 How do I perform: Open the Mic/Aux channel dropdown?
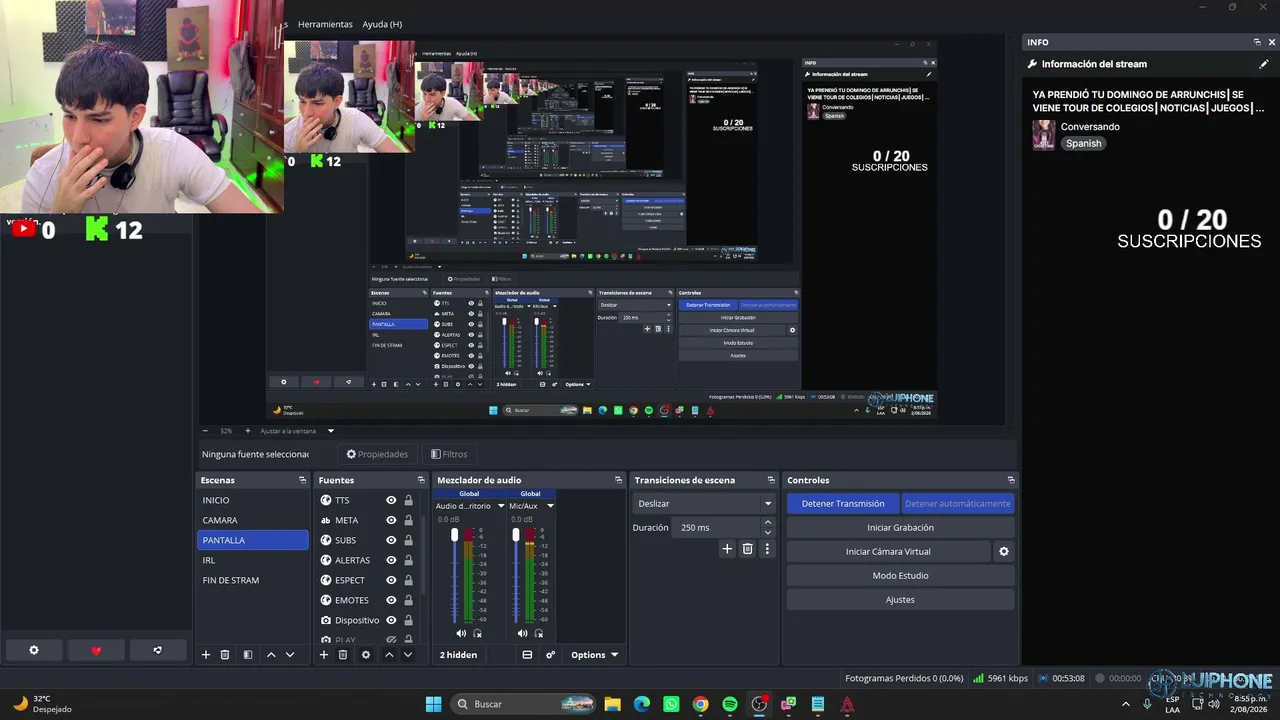tap(550, 506)
